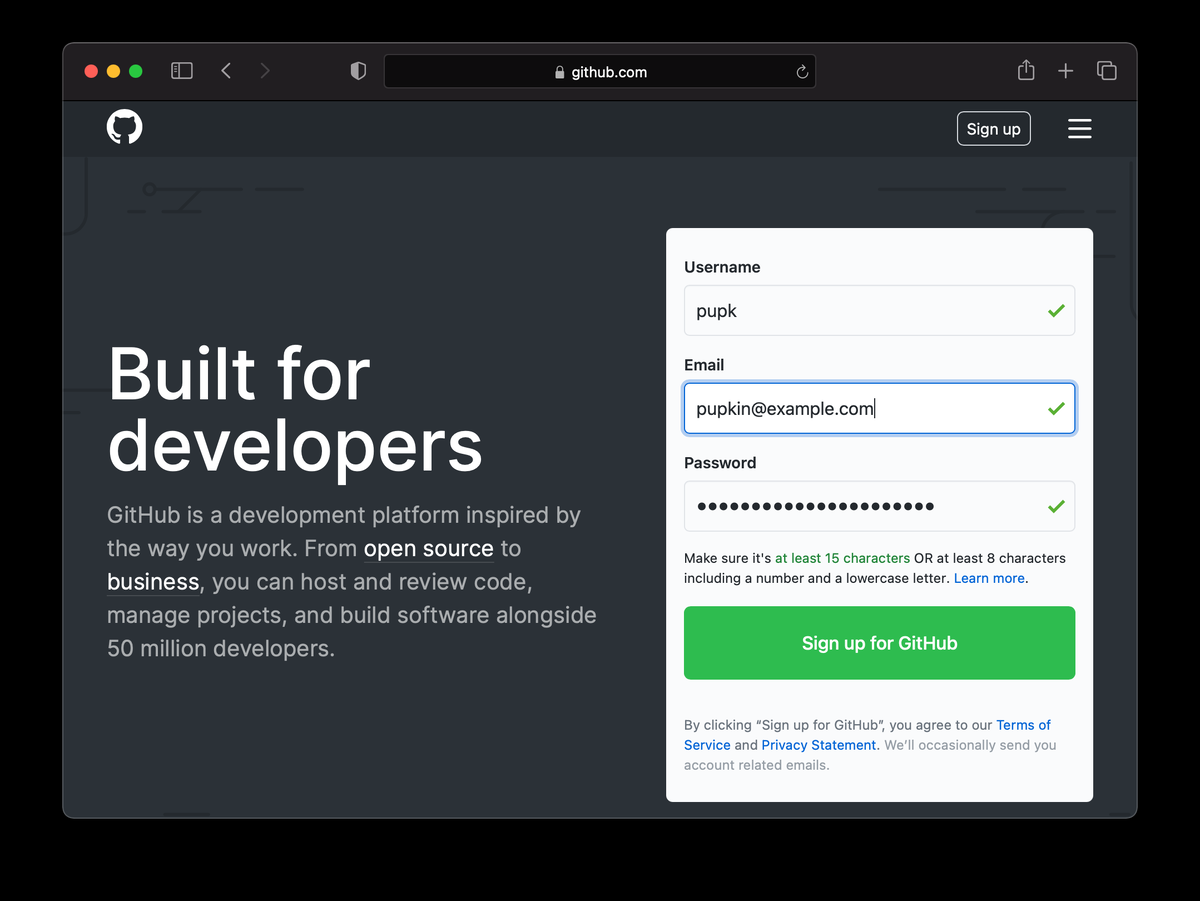Viewport: 1200px width, 901px height.
Task: Click the Built for developers heading
Action: [295, 409]
